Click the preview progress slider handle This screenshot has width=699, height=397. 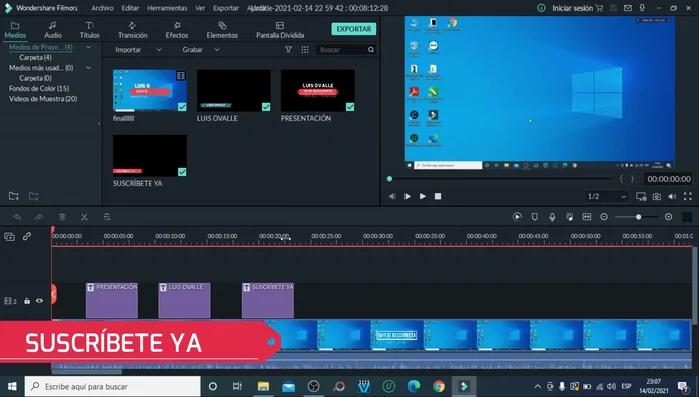[x=389, y=179]
